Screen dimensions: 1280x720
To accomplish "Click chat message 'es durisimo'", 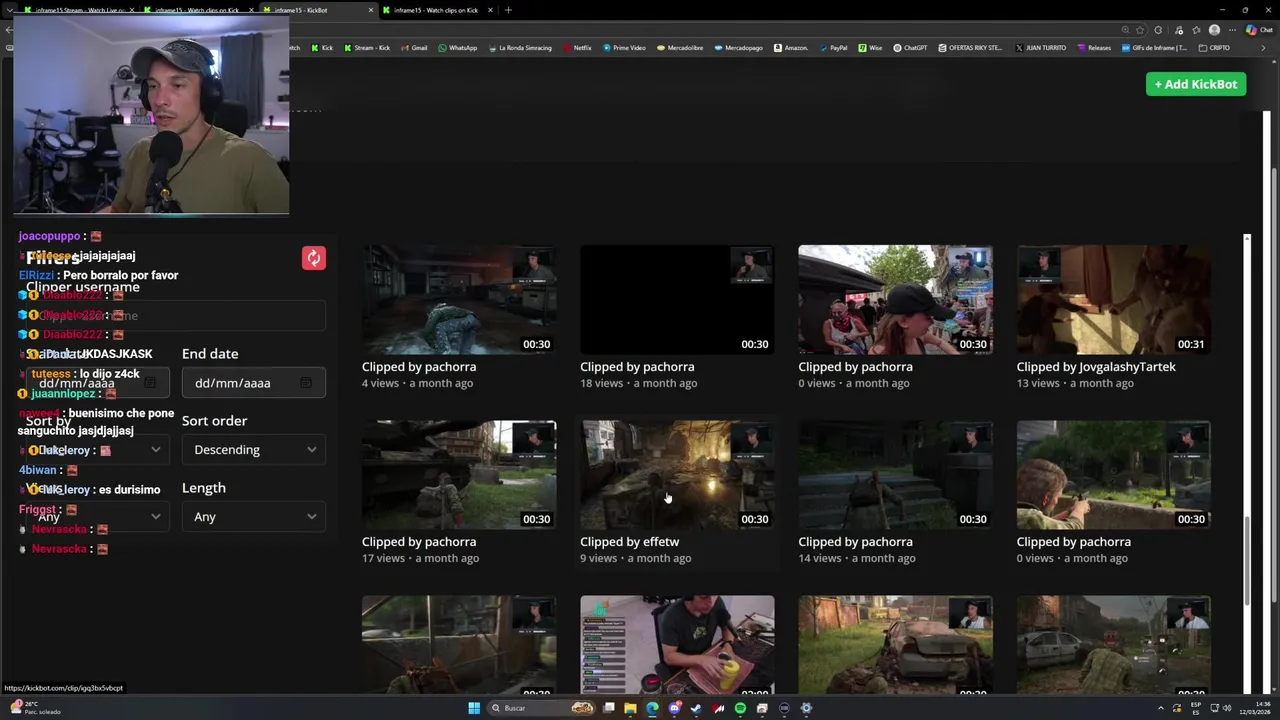I will pyautogui.click(x=130, y=490).
